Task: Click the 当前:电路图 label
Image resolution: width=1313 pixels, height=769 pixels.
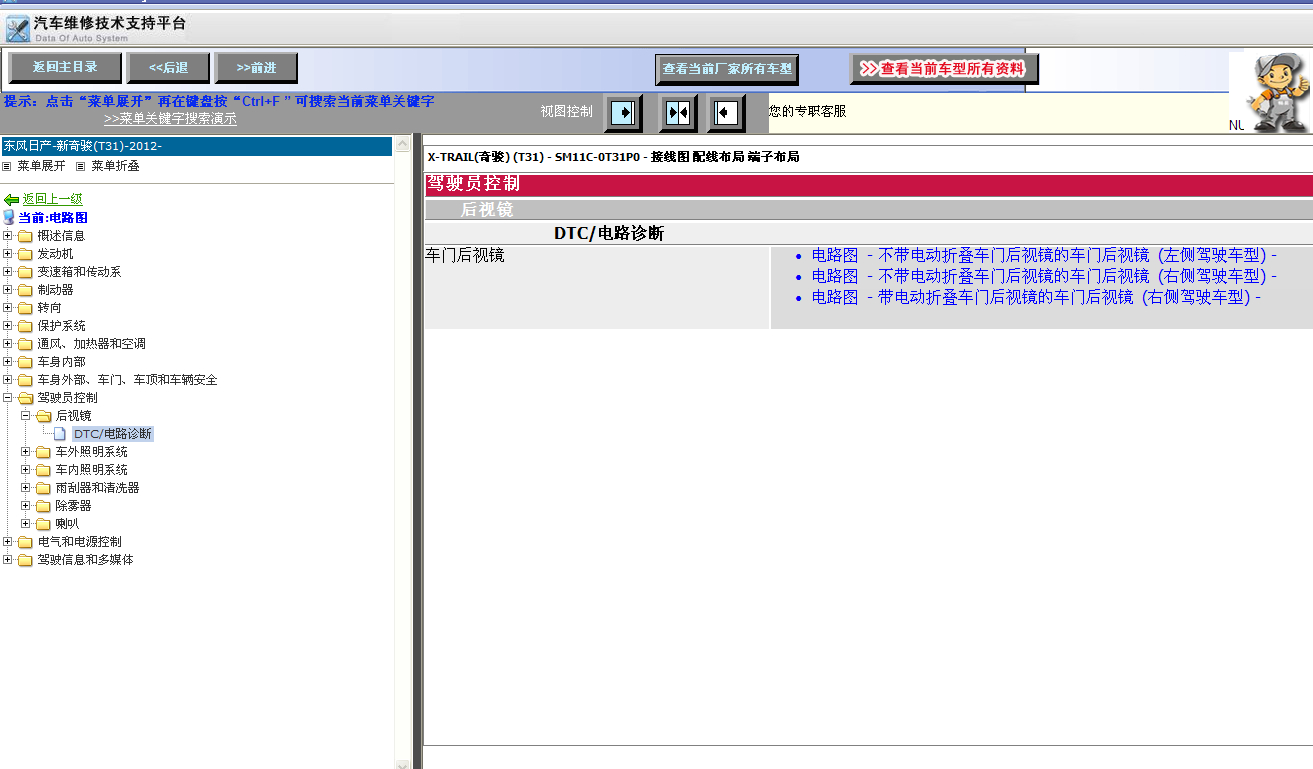Action: point(53,217)
